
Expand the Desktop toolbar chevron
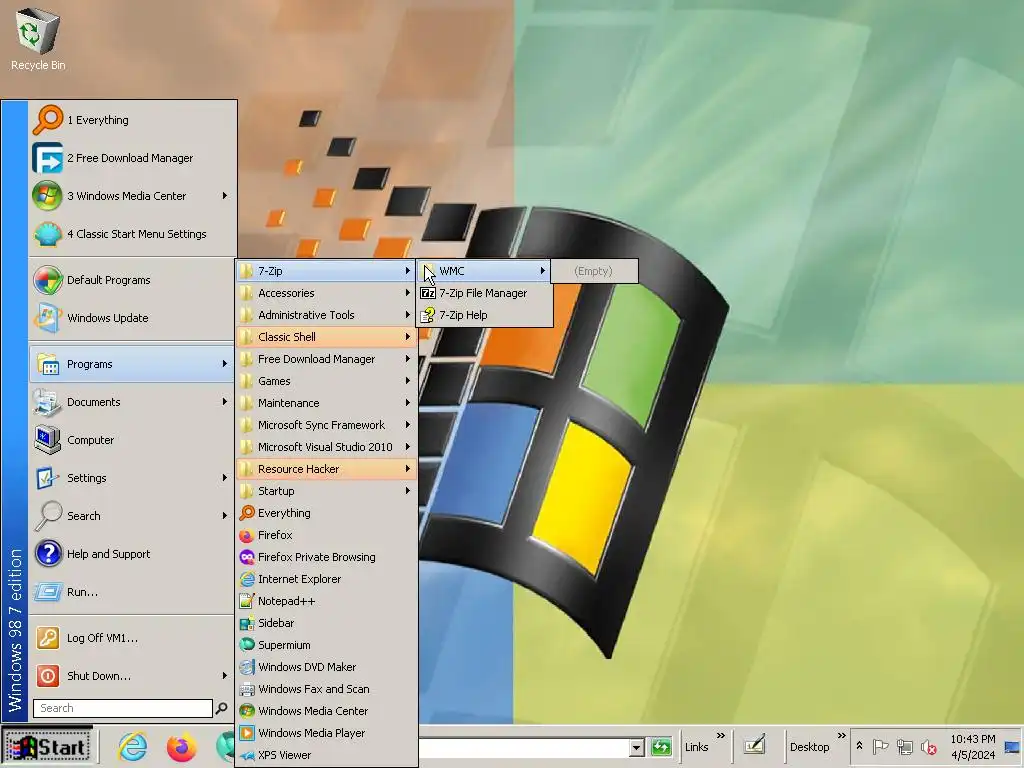click(x=841, y=736)
